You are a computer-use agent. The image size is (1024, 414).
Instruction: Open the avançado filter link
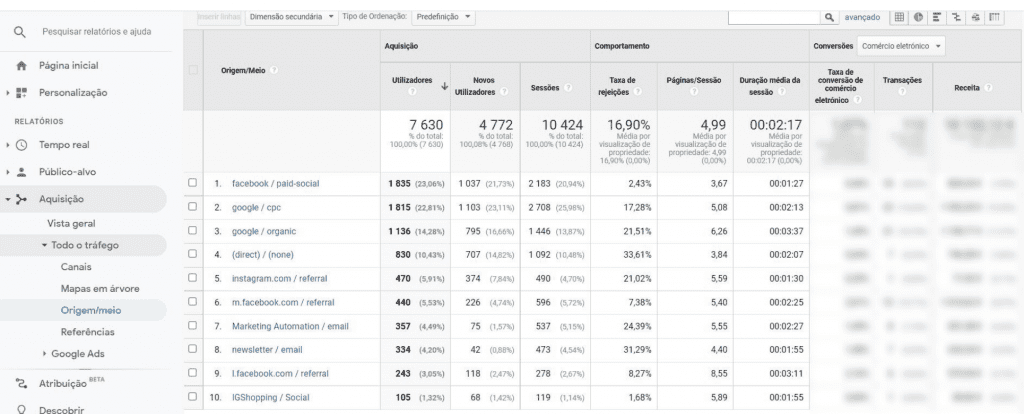tap(862, 18)
